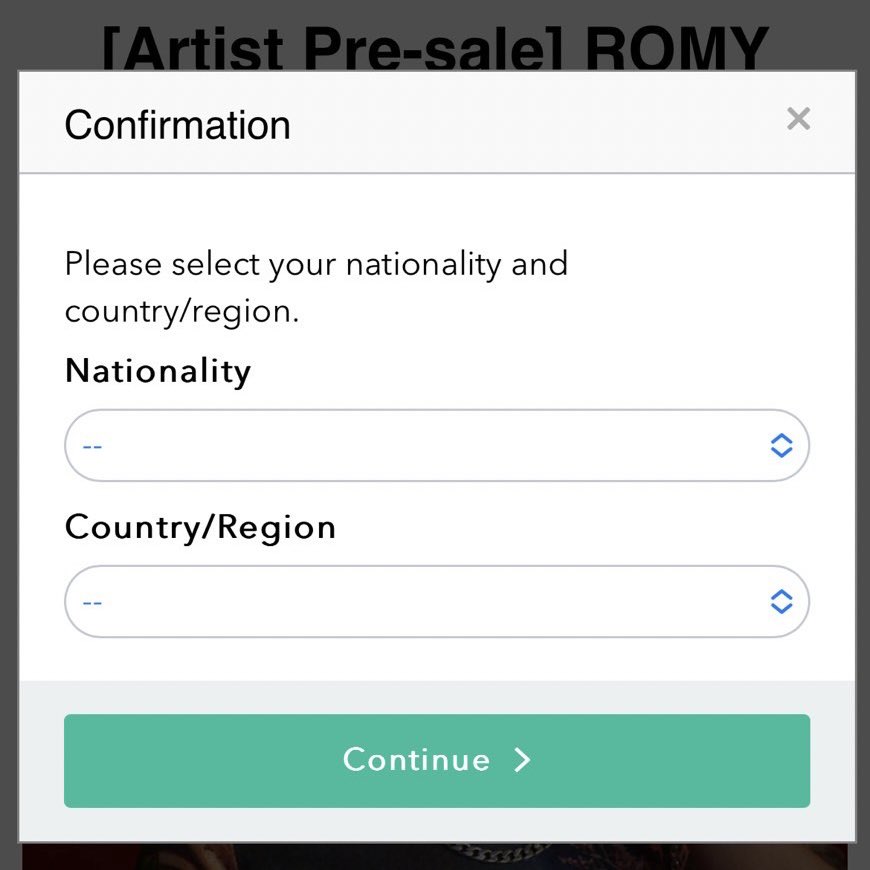Select the '--' placeholder in Nationality field
The image size is (870, 870).
point(92,447)
